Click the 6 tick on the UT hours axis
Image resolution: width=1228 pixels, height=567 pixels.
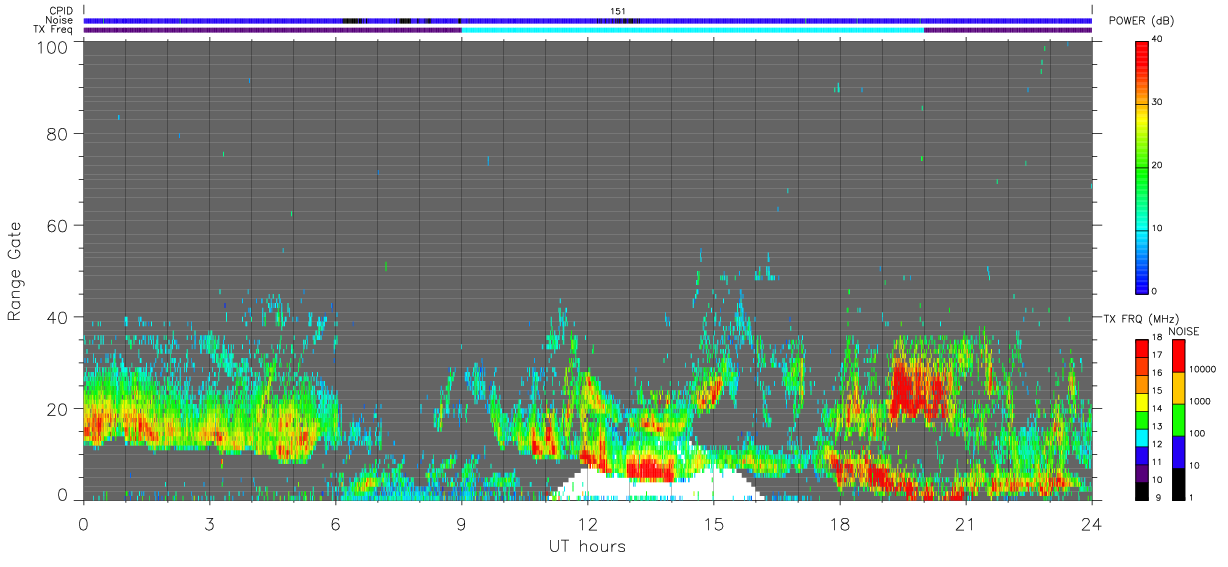pos(336,523)
